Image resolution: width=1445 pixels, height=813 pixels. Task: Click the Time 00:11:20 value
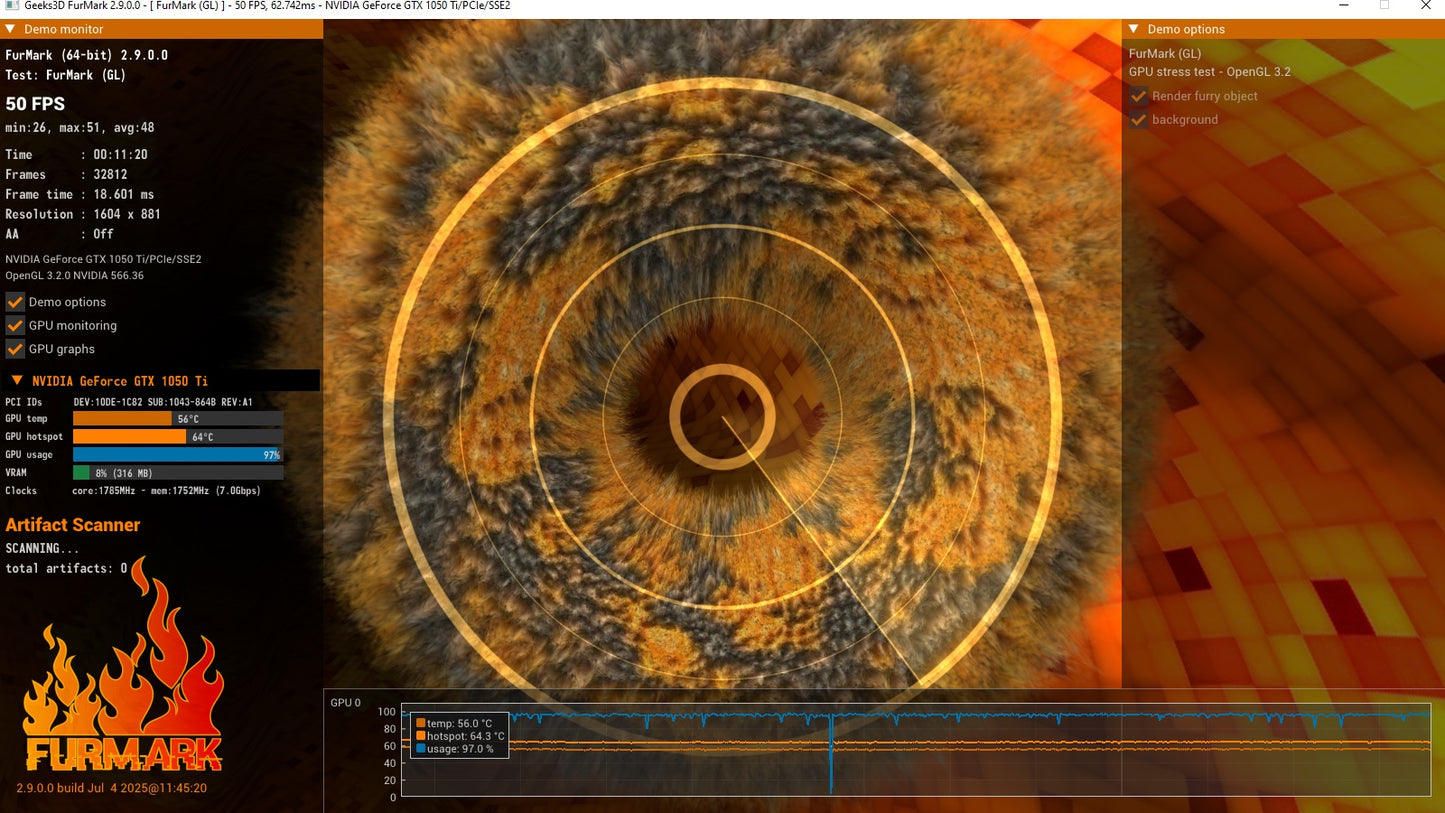121,155
